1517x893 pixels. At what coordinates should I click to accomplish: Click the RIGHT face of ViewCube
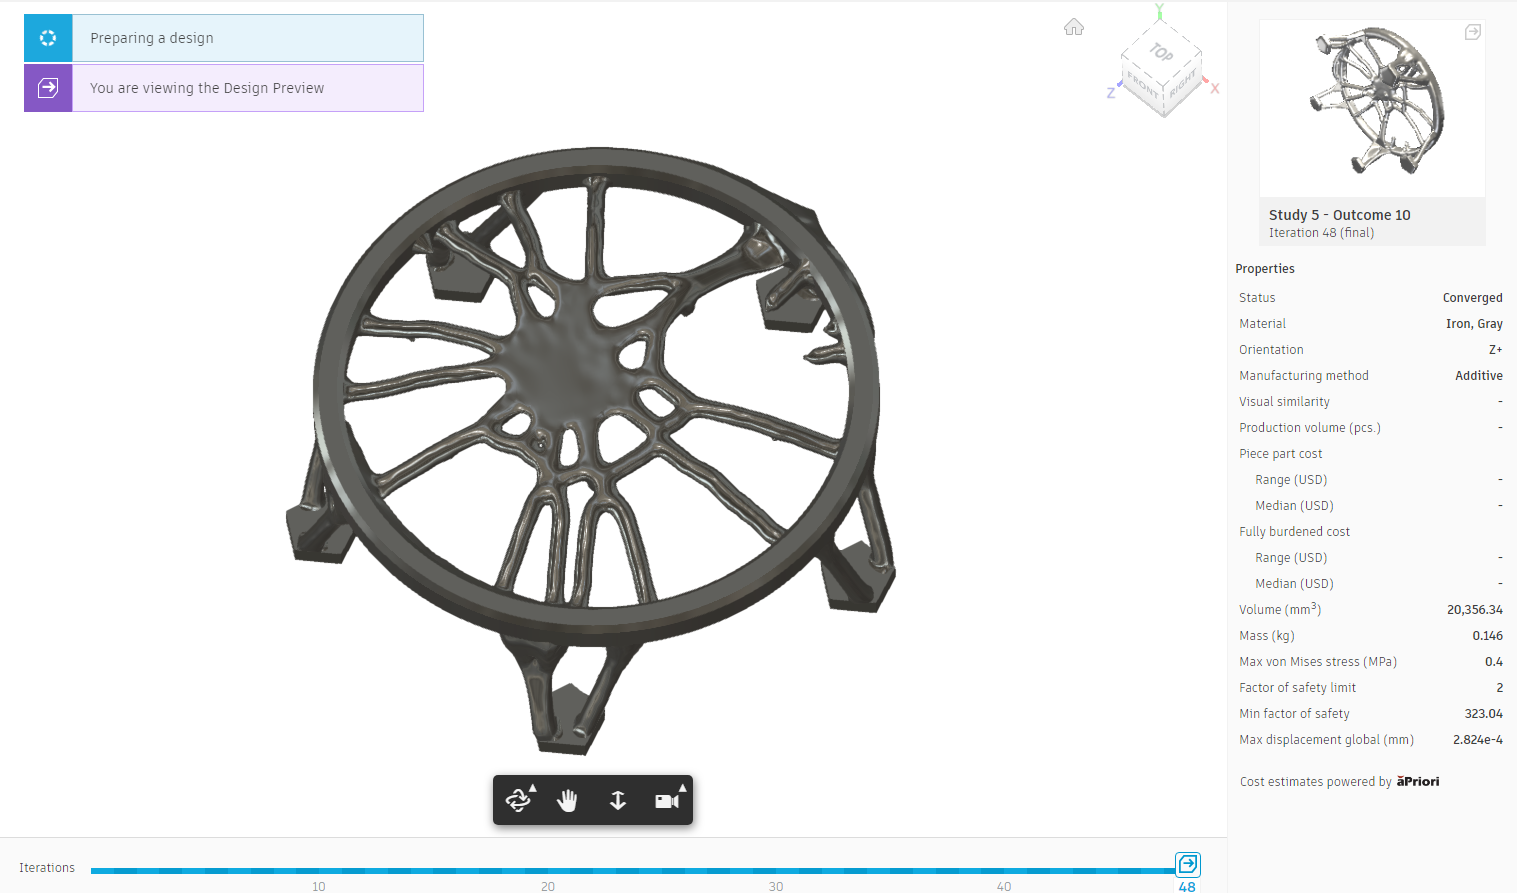(1183, 84)
